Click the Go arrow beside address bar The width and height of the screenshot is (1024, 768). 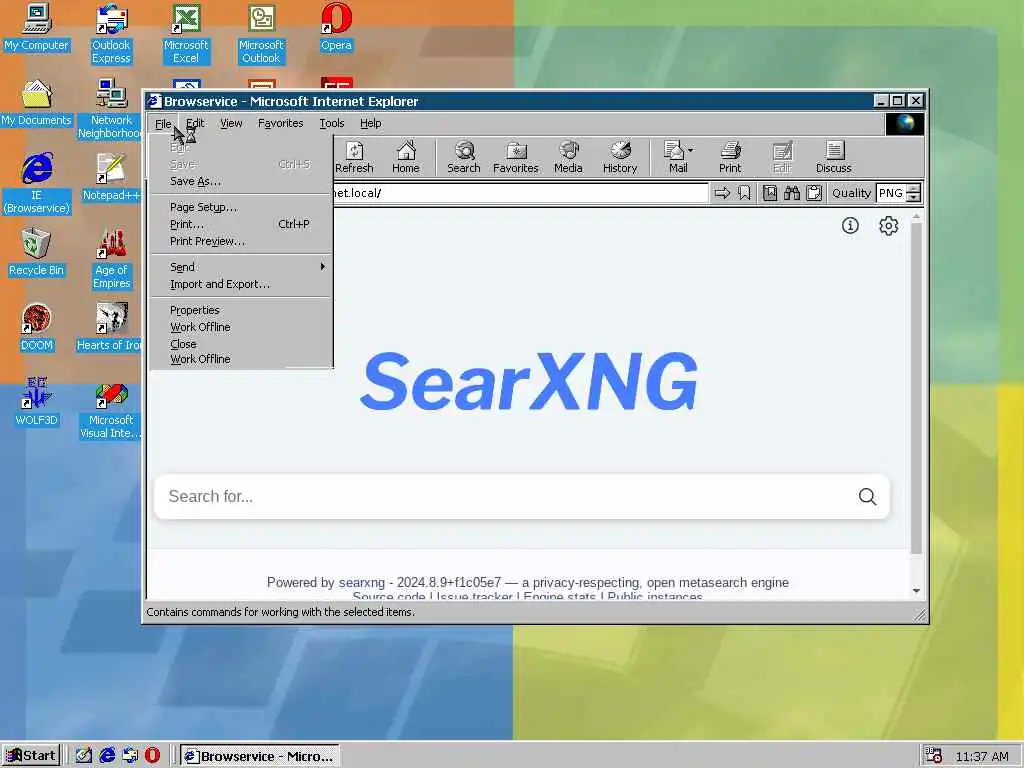click(x=722, y=193)
